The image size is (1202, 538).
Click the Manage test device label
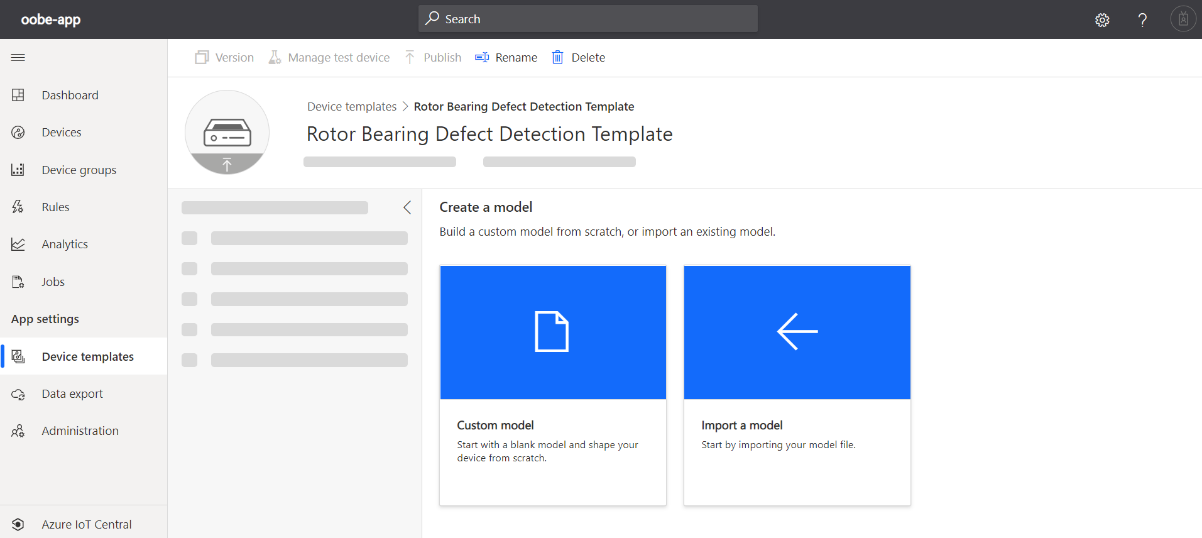pos(339,58)
